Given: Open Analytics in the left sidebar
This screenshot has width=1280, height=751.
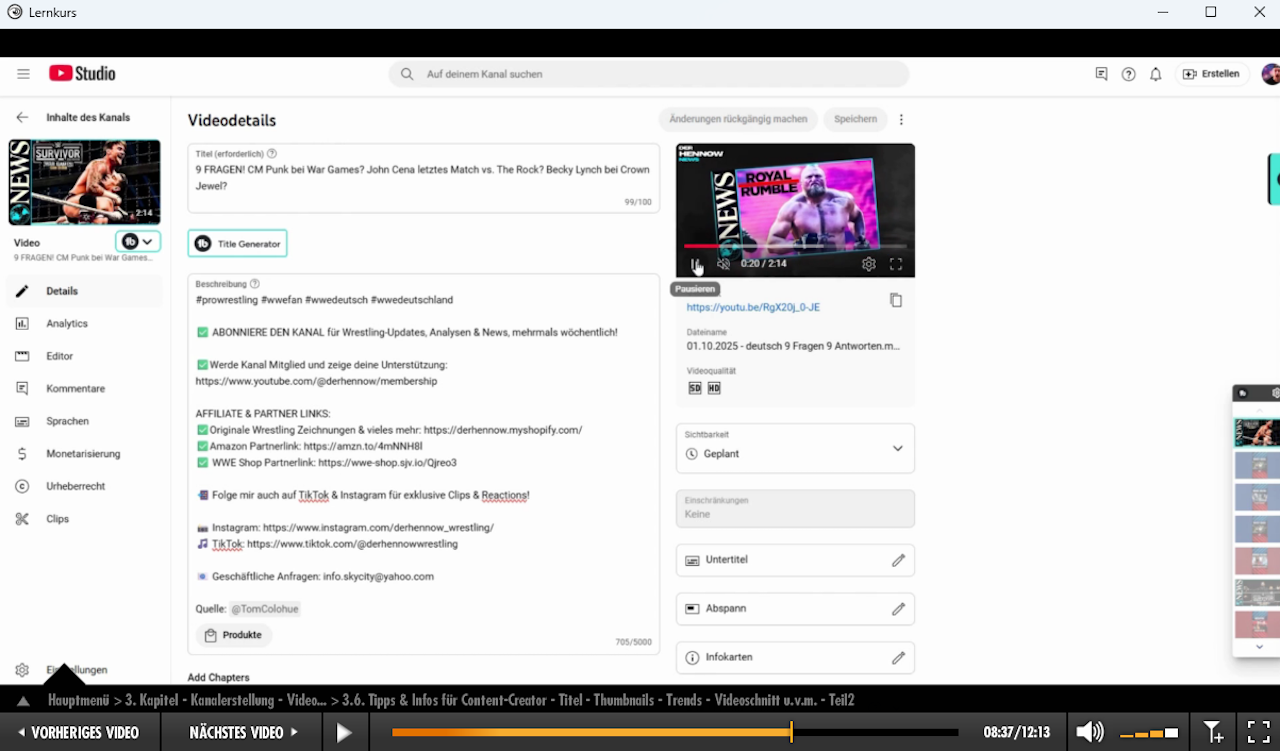Looking at the screenshot, I should 66,324.
